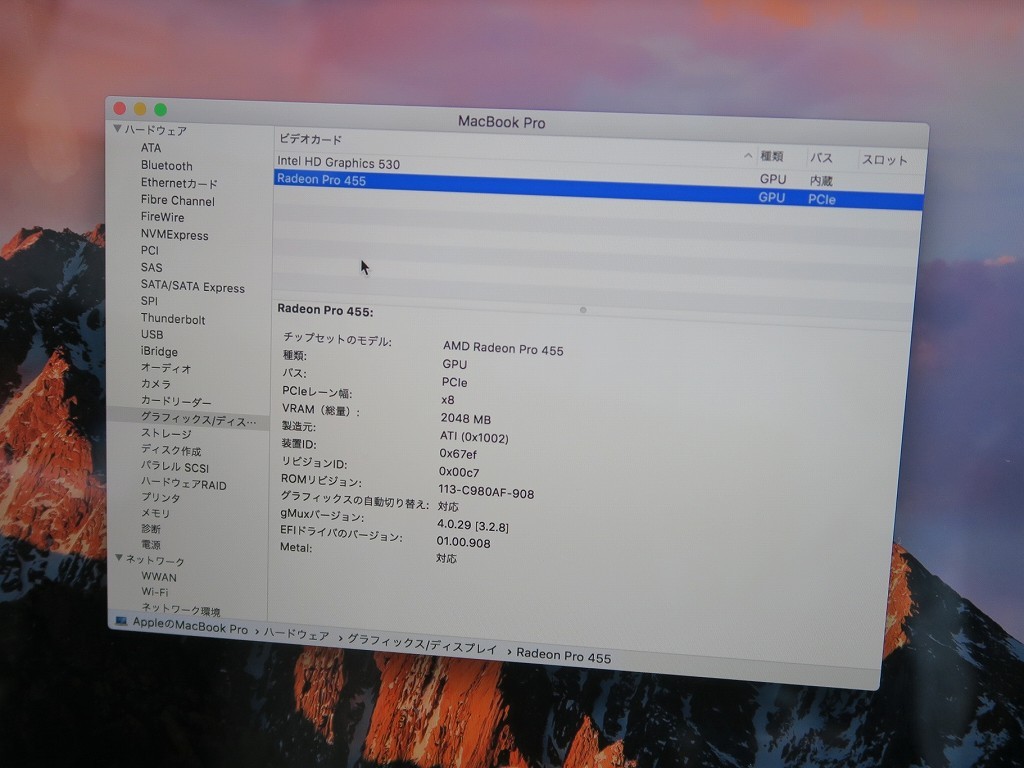Sort by ビデオカード column header
1024x768 pixels.
[x=311, y=139]
